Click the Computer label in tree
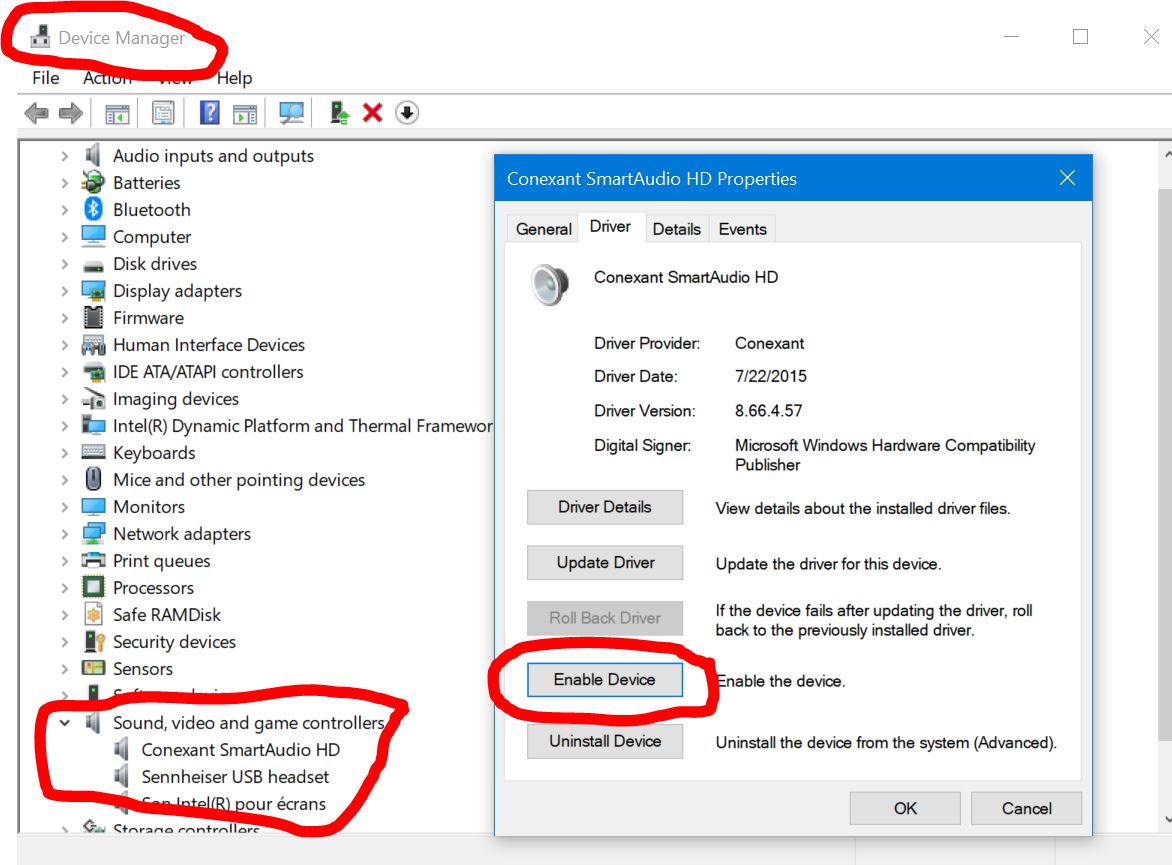Image resolution: width=1172 pixels, height=865 pixels. click(x=152, y=237)
